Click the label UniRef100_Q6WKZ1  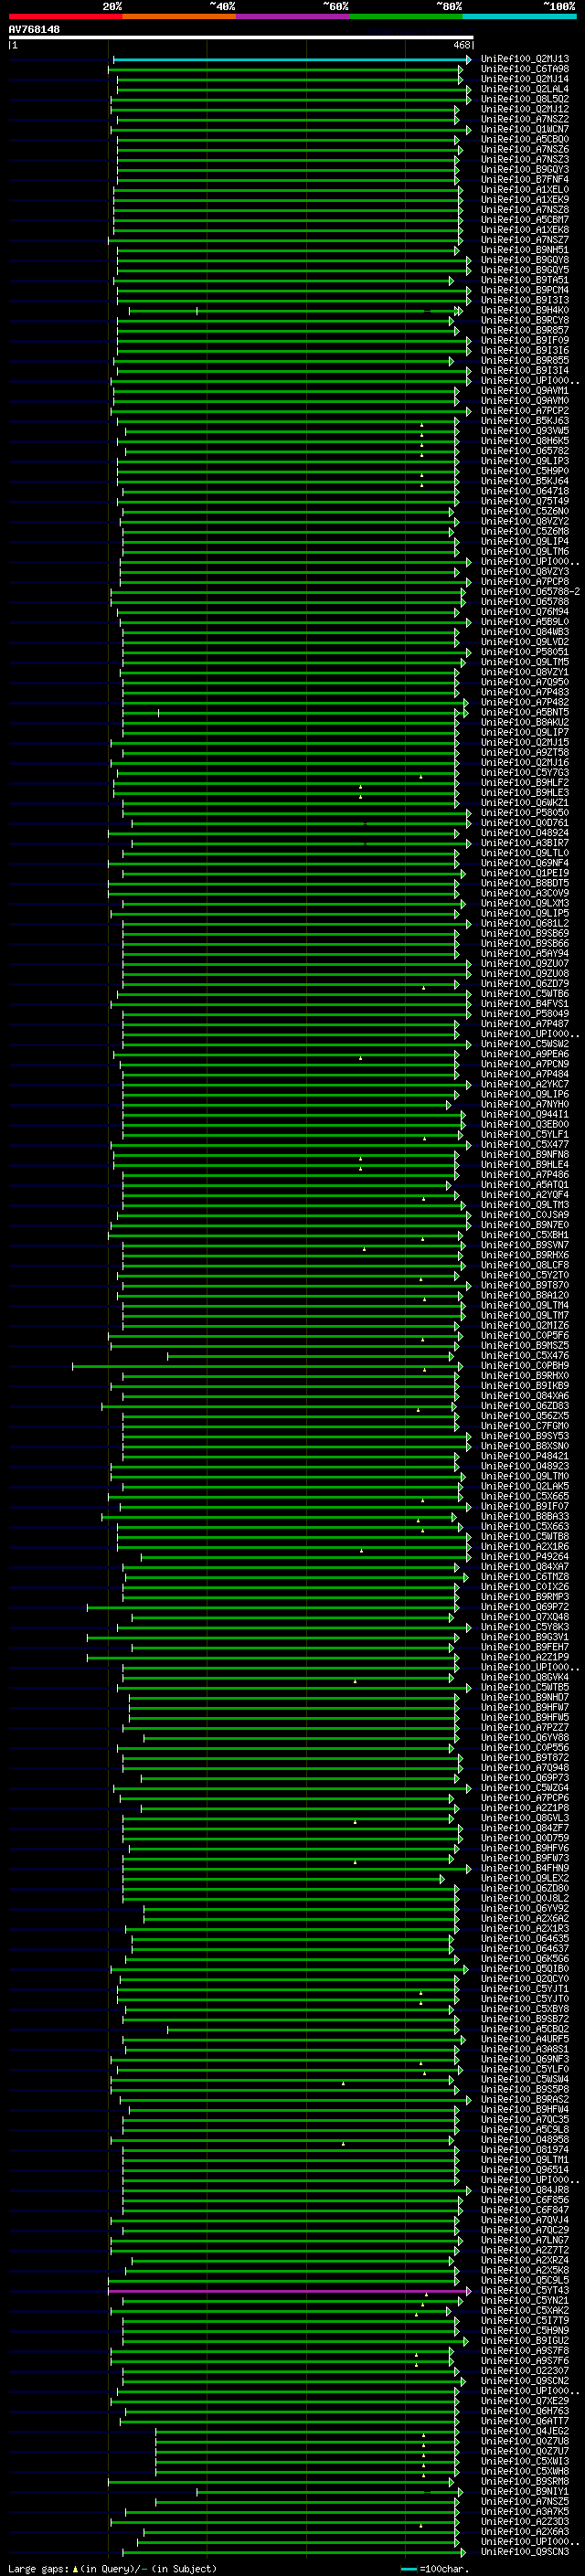(525, 803)
